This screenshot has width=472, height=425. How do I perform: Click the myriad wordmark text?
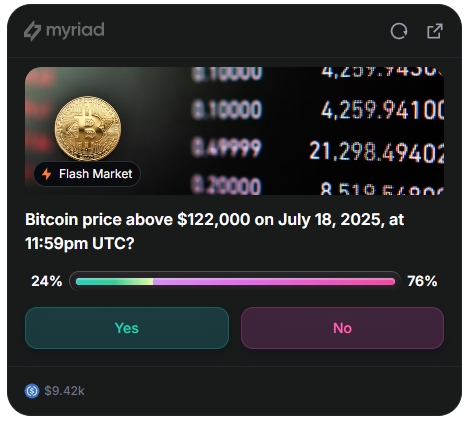75,30
